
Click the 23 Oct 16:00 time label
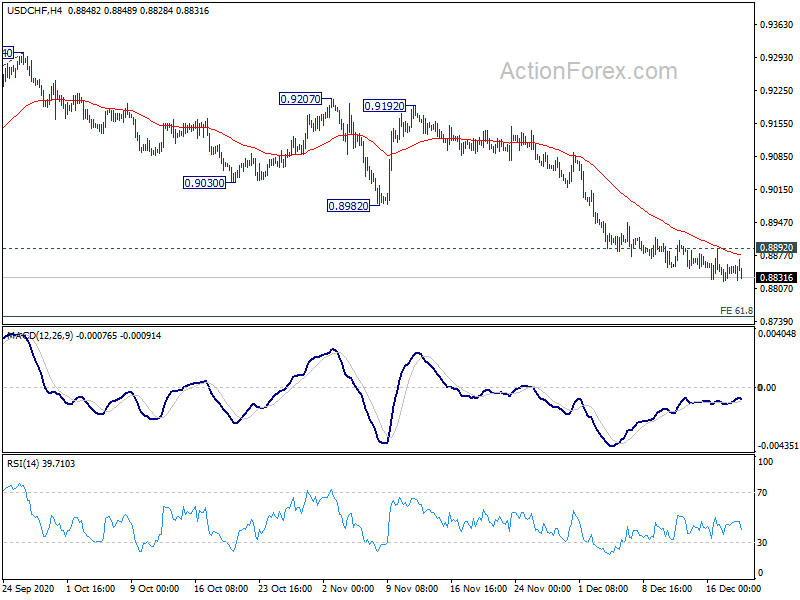click(x=285, y=588)
